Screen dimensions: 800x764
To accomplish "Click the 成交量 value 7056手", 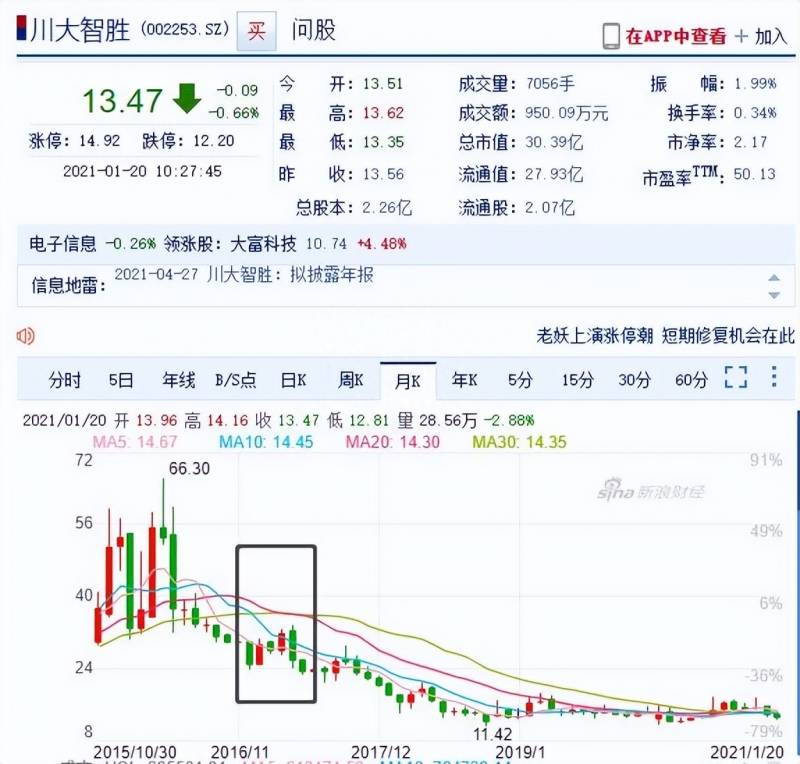I will pos(550,83).
